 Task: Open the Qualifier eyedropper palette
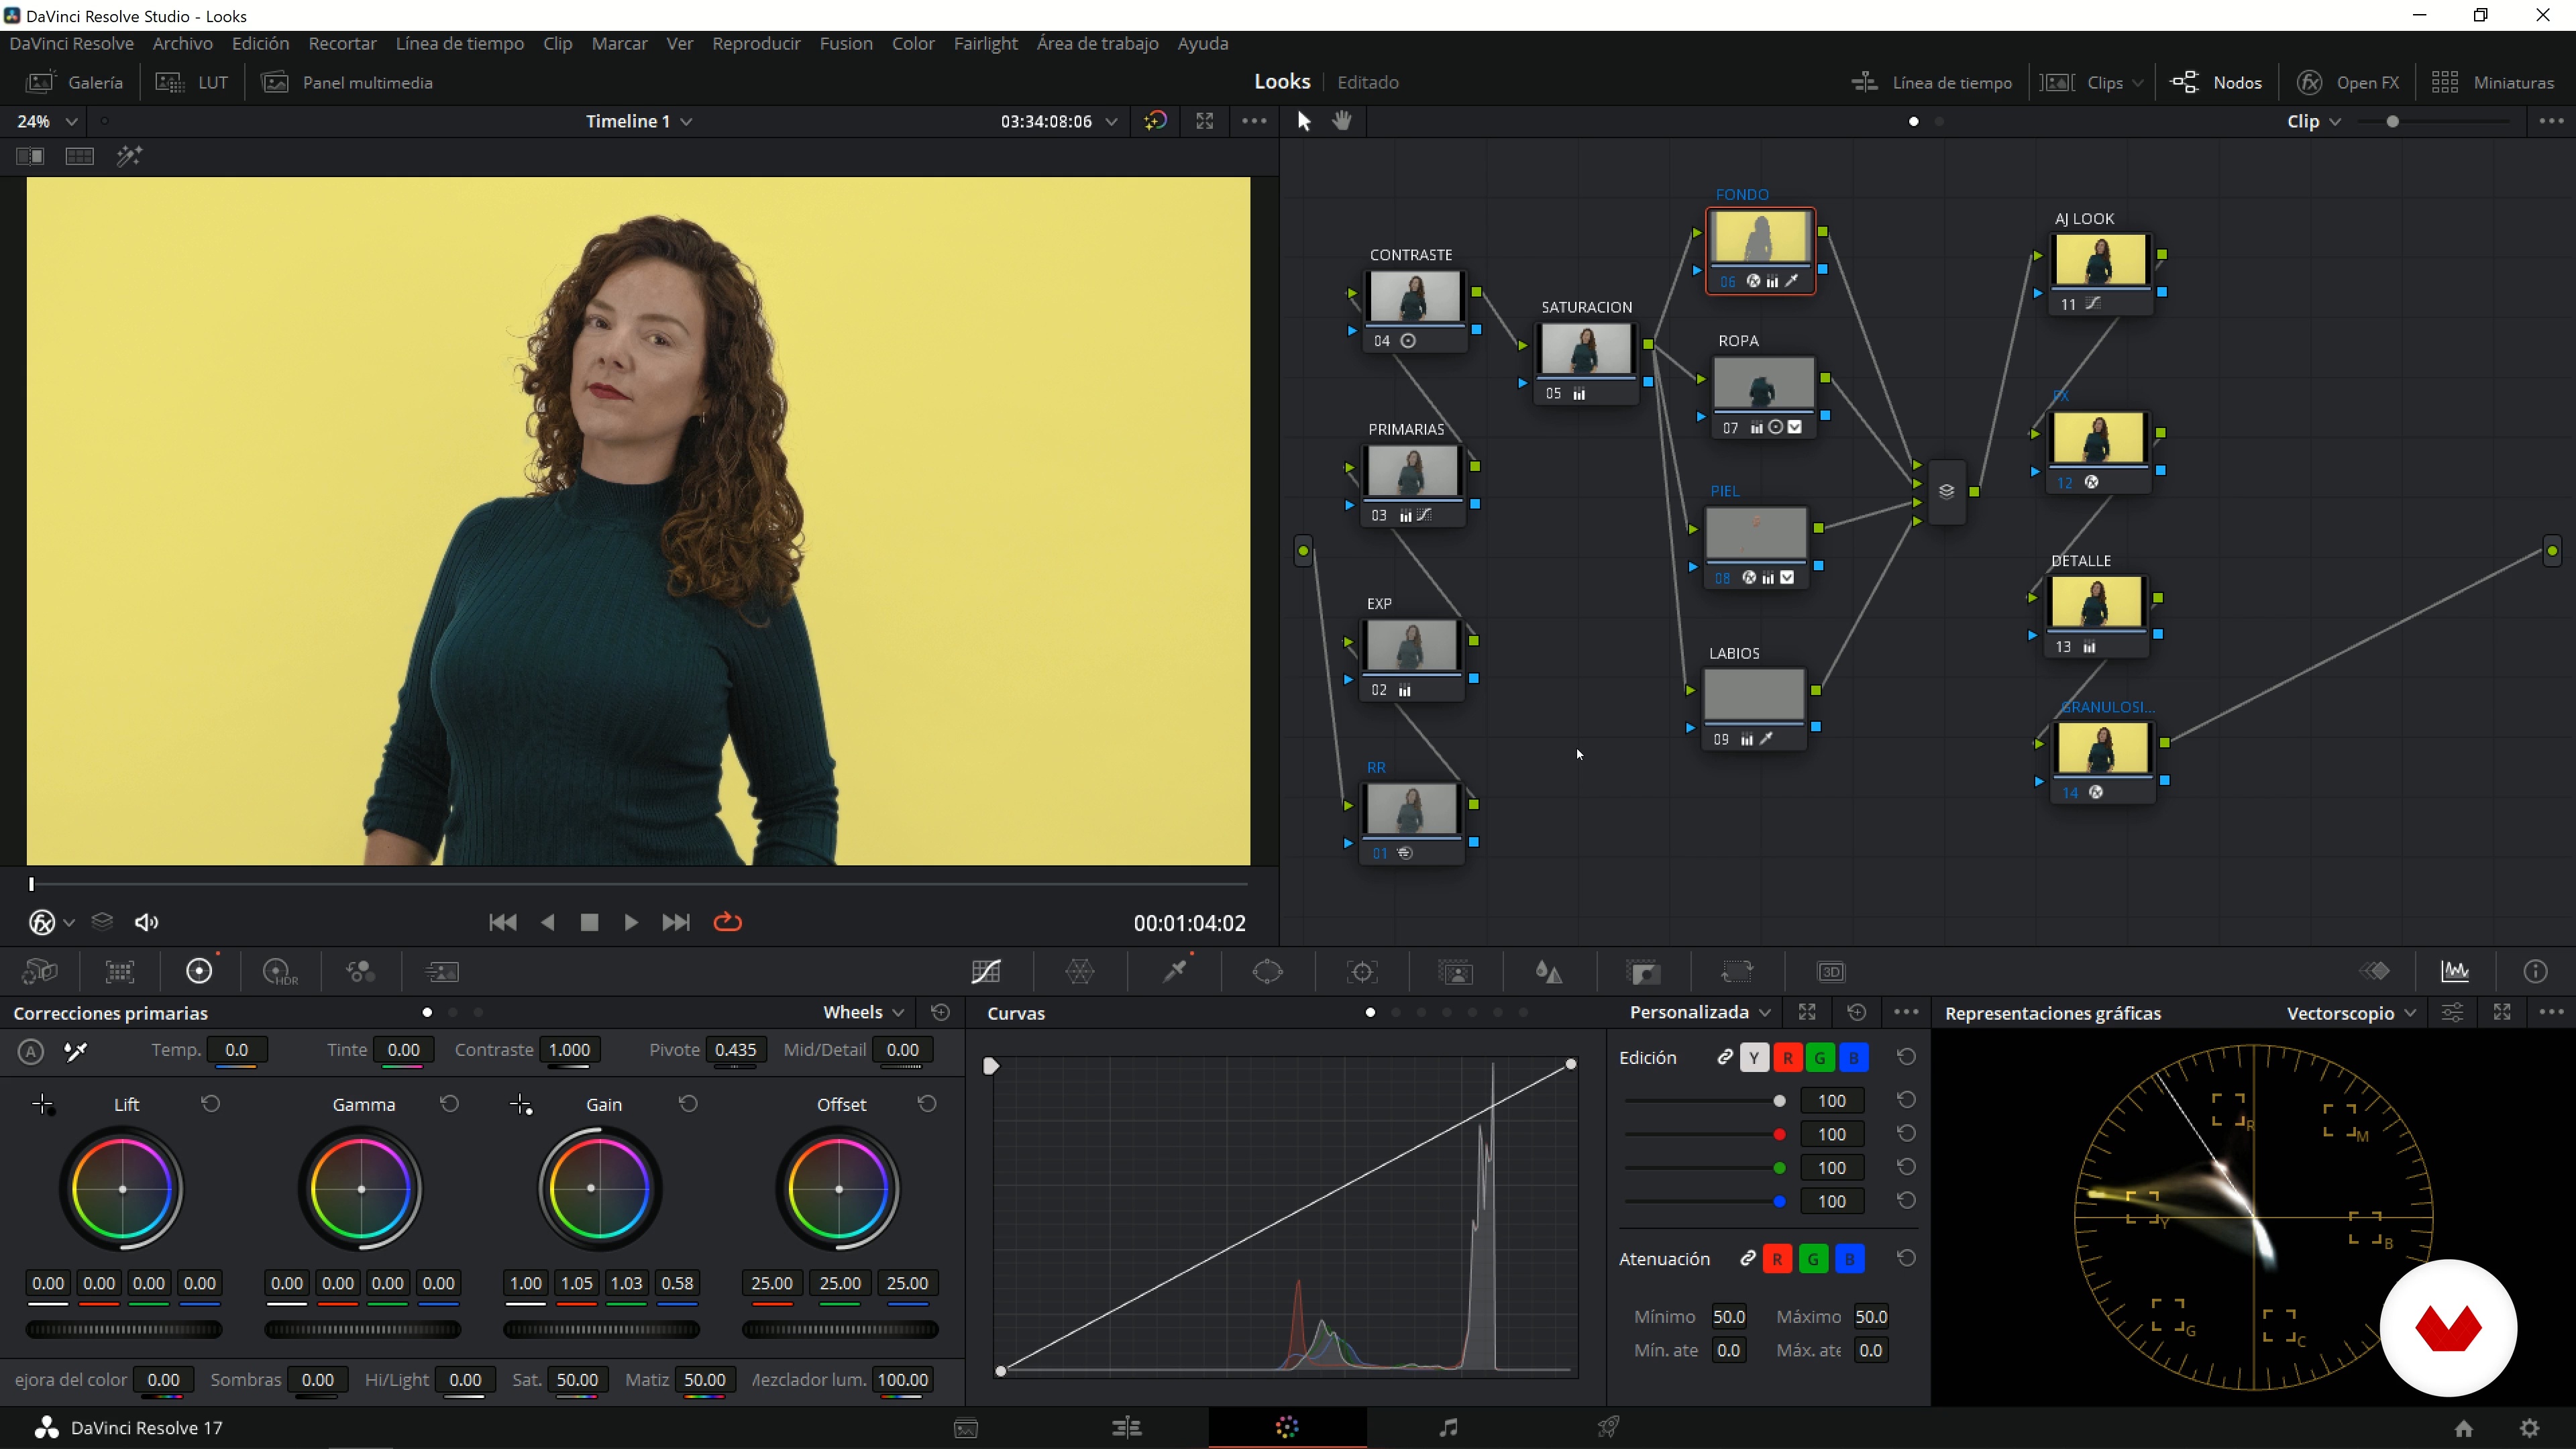click(x=1175, y=971)
